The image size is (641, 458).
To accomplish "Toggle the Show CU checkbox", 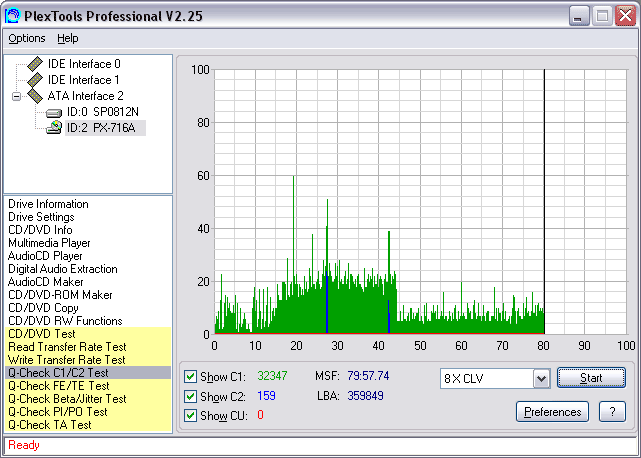I will (x=190, y=415).
